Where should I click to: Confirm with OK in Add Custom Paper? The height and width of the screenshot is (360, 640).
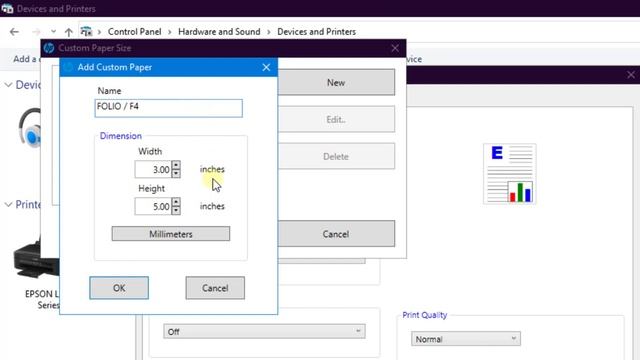pos(119,288)
